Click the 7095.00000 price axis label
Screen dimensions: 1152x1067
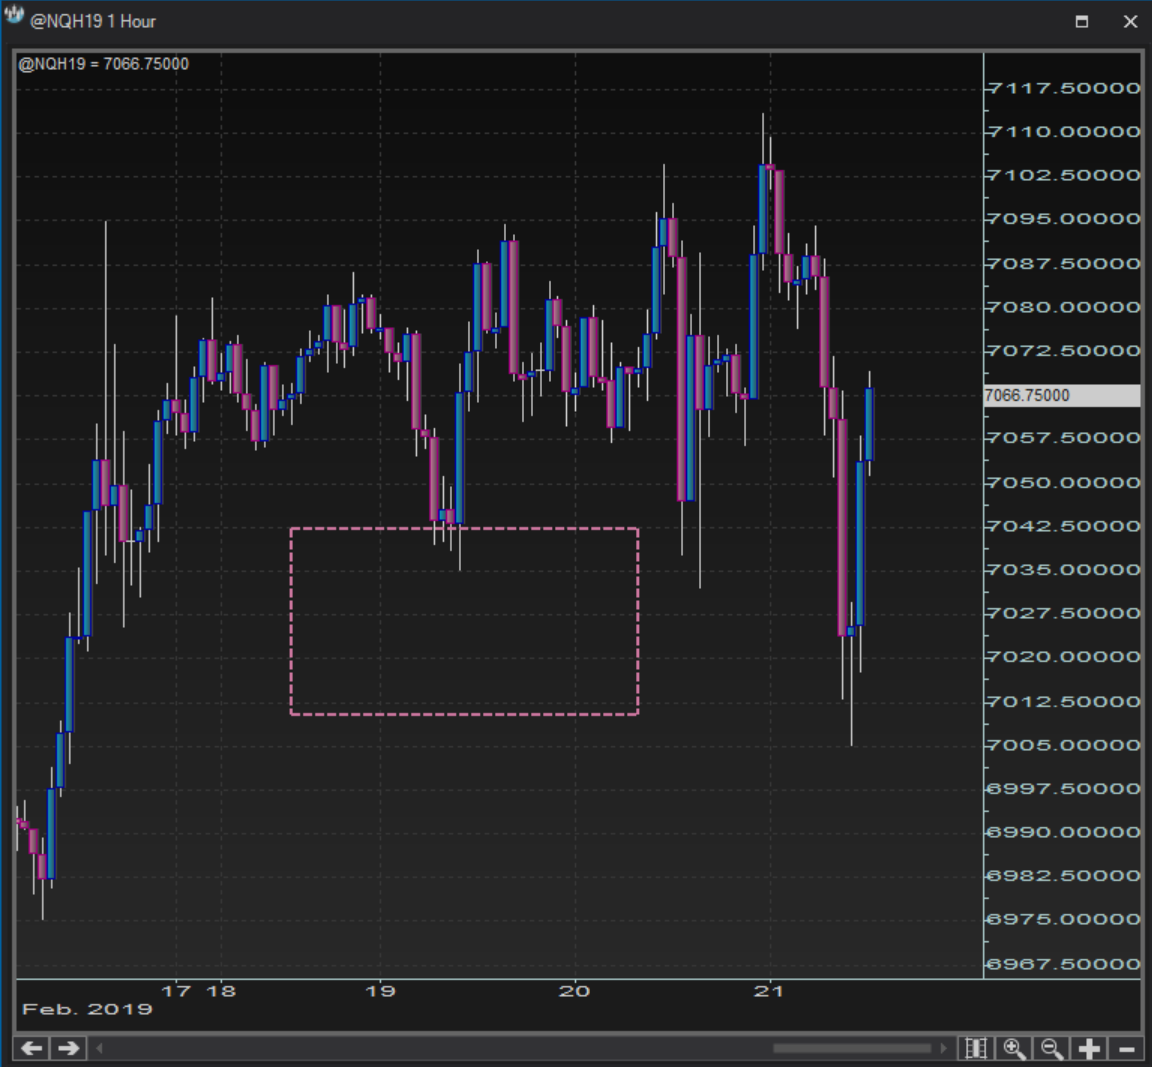tap(1065, 219)
